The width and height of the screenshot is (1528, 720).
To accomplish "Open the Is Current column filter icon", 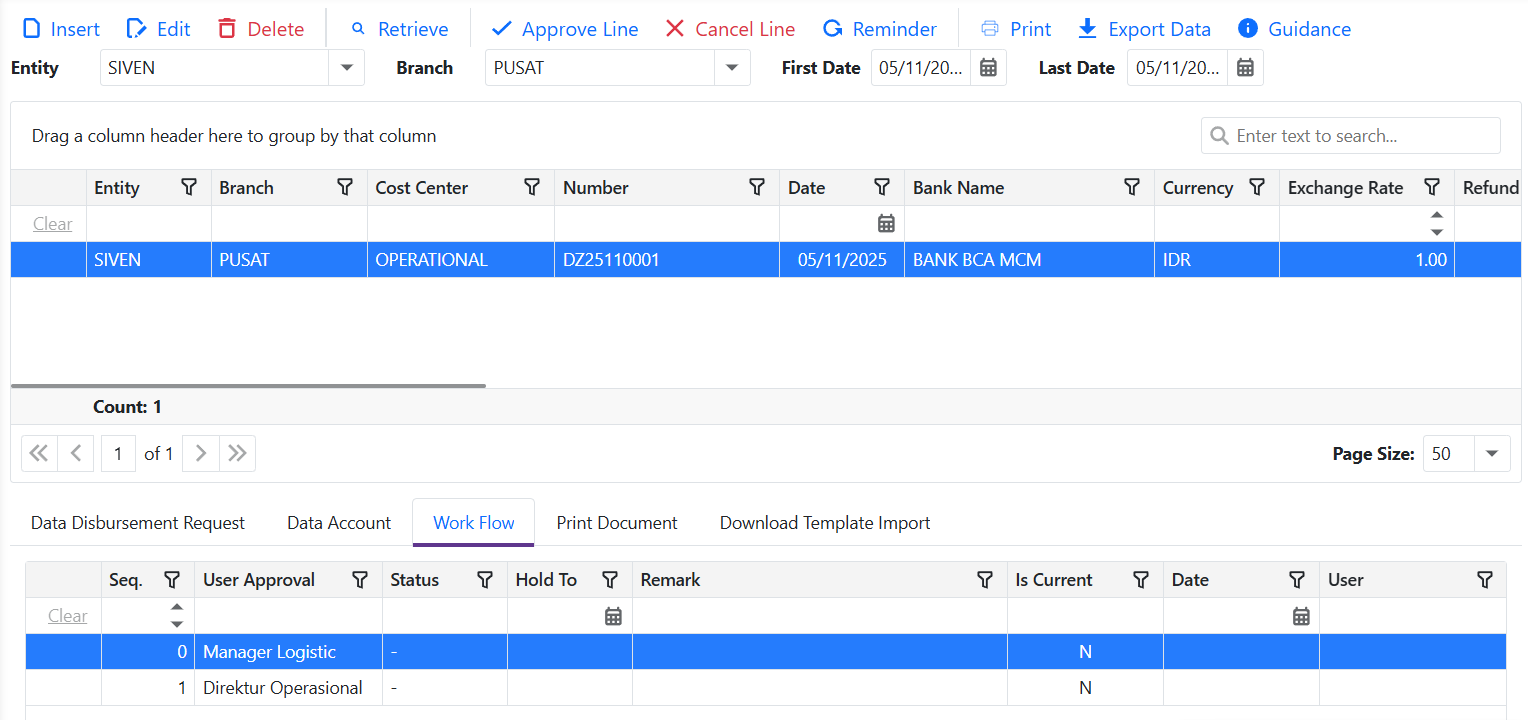I will (1141, 579).
